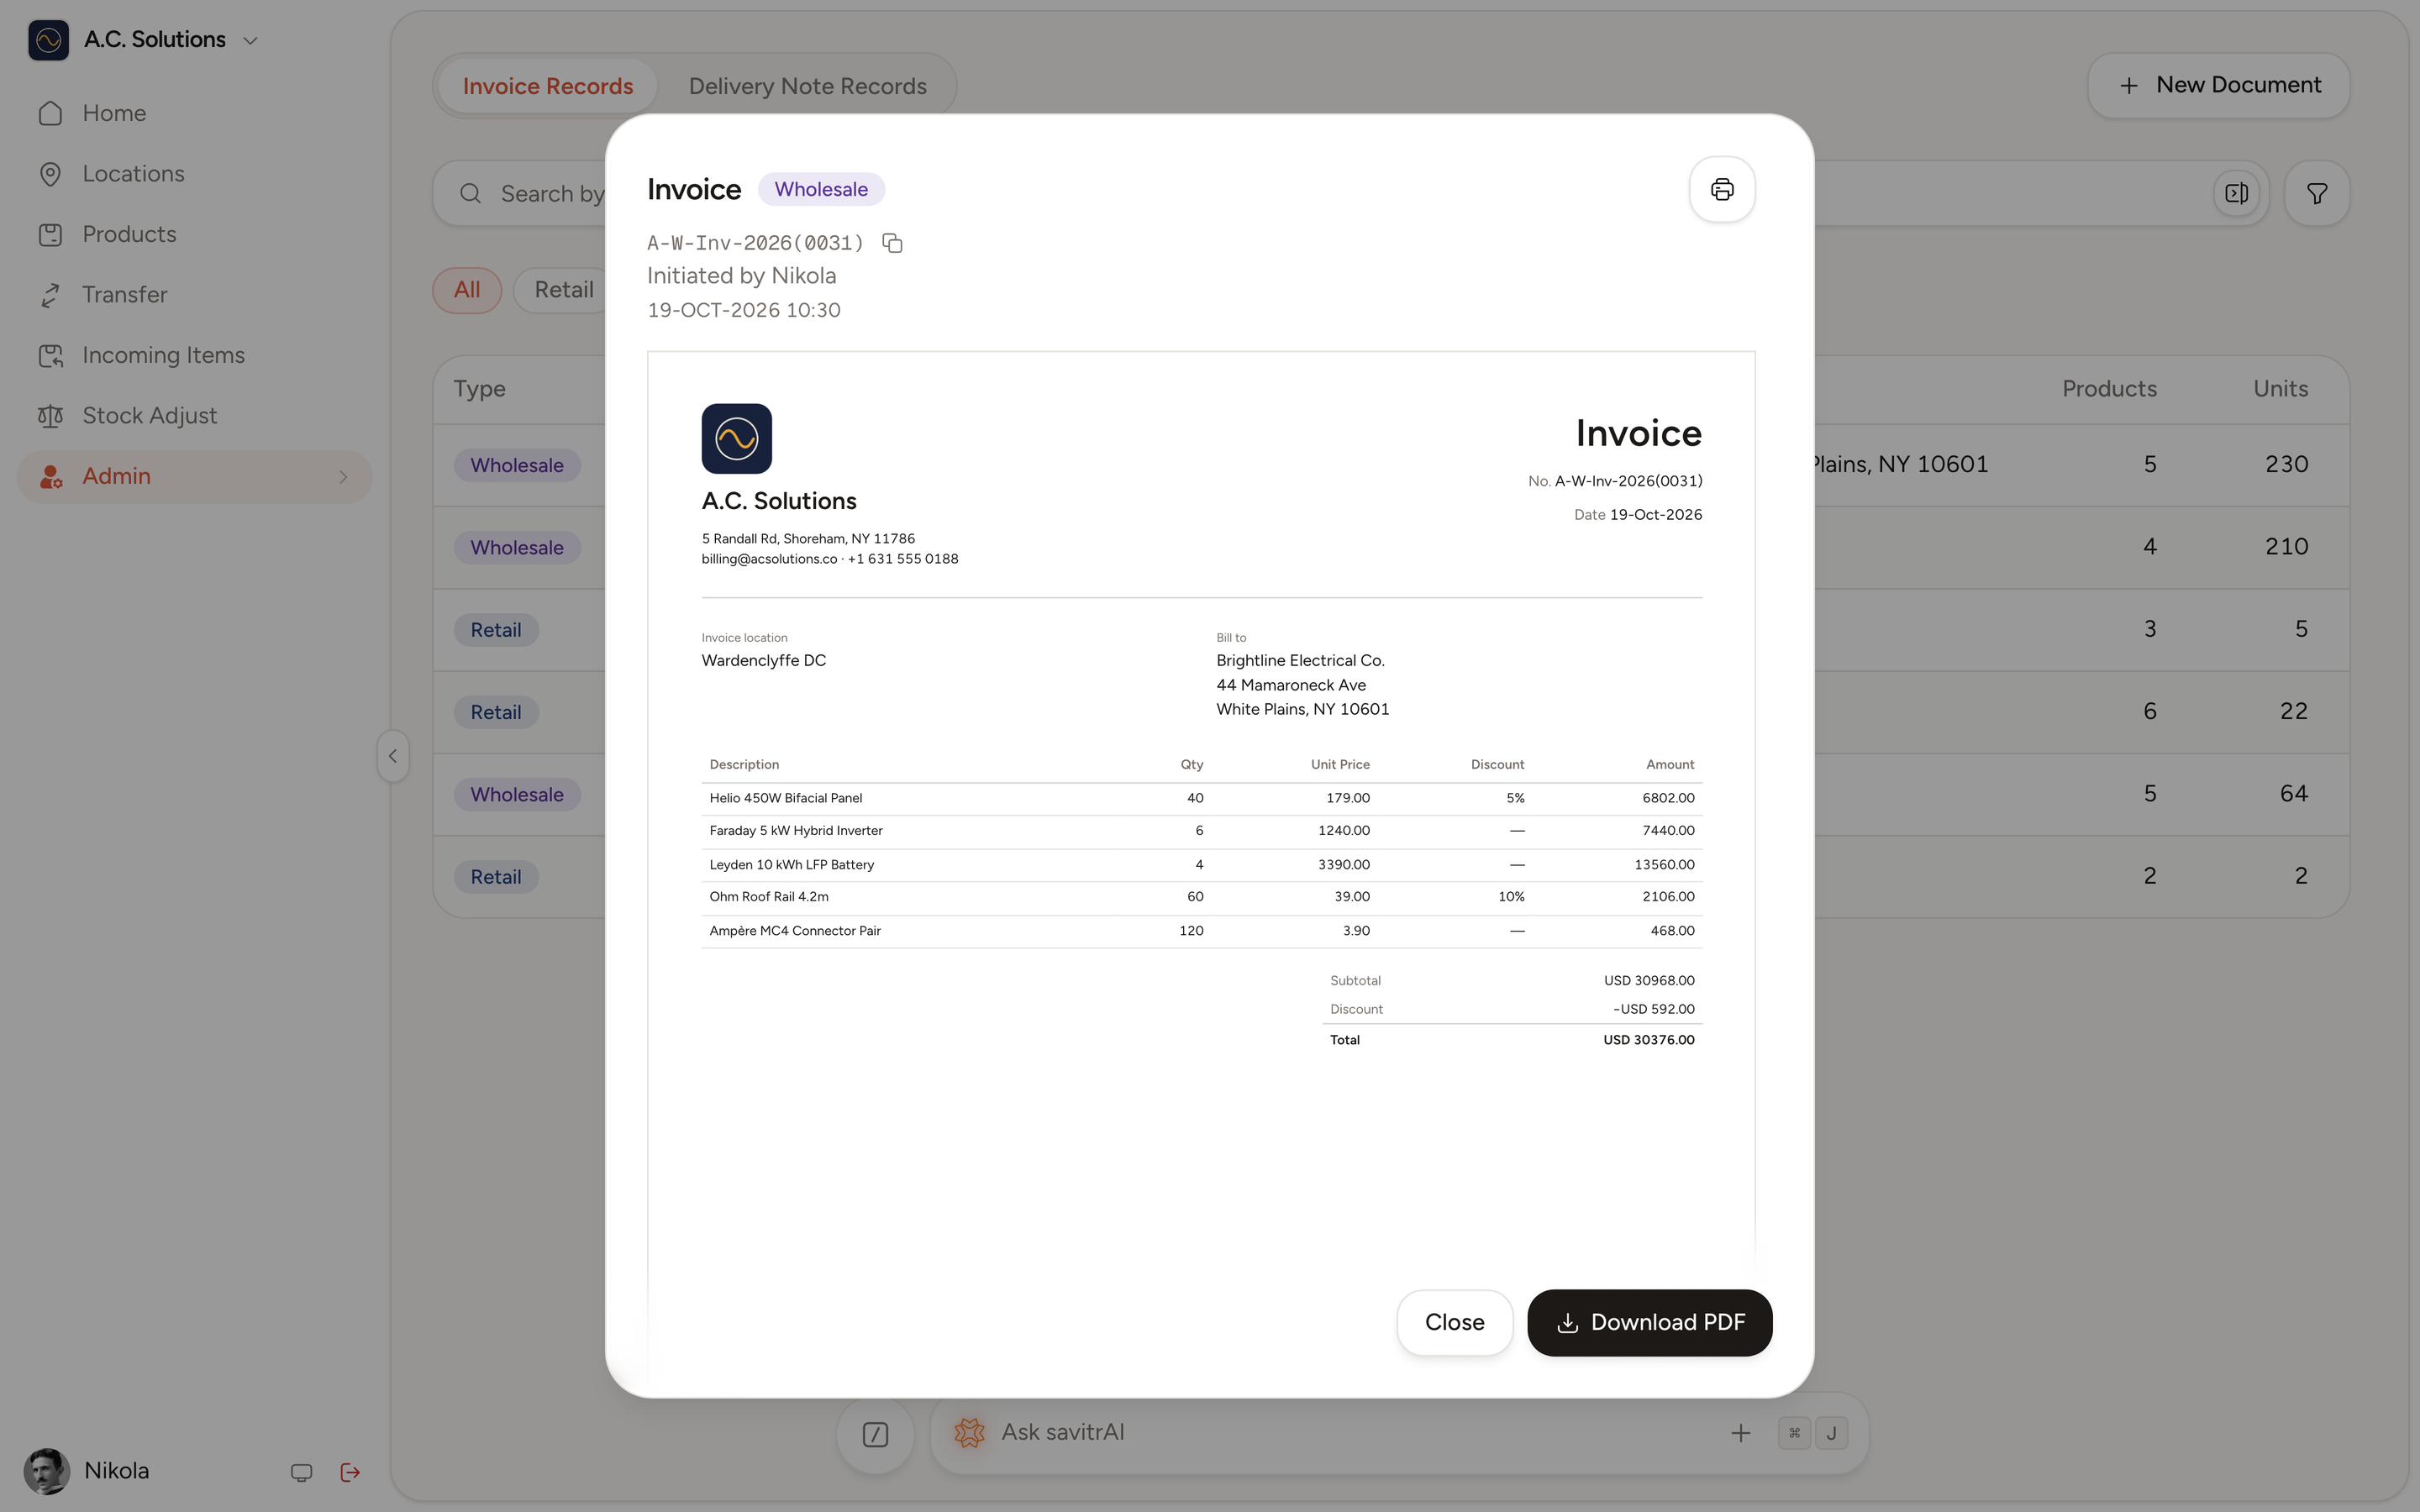Click the Locations pin icon
Screen dimensions: 2420x1512
pos(50,174)
